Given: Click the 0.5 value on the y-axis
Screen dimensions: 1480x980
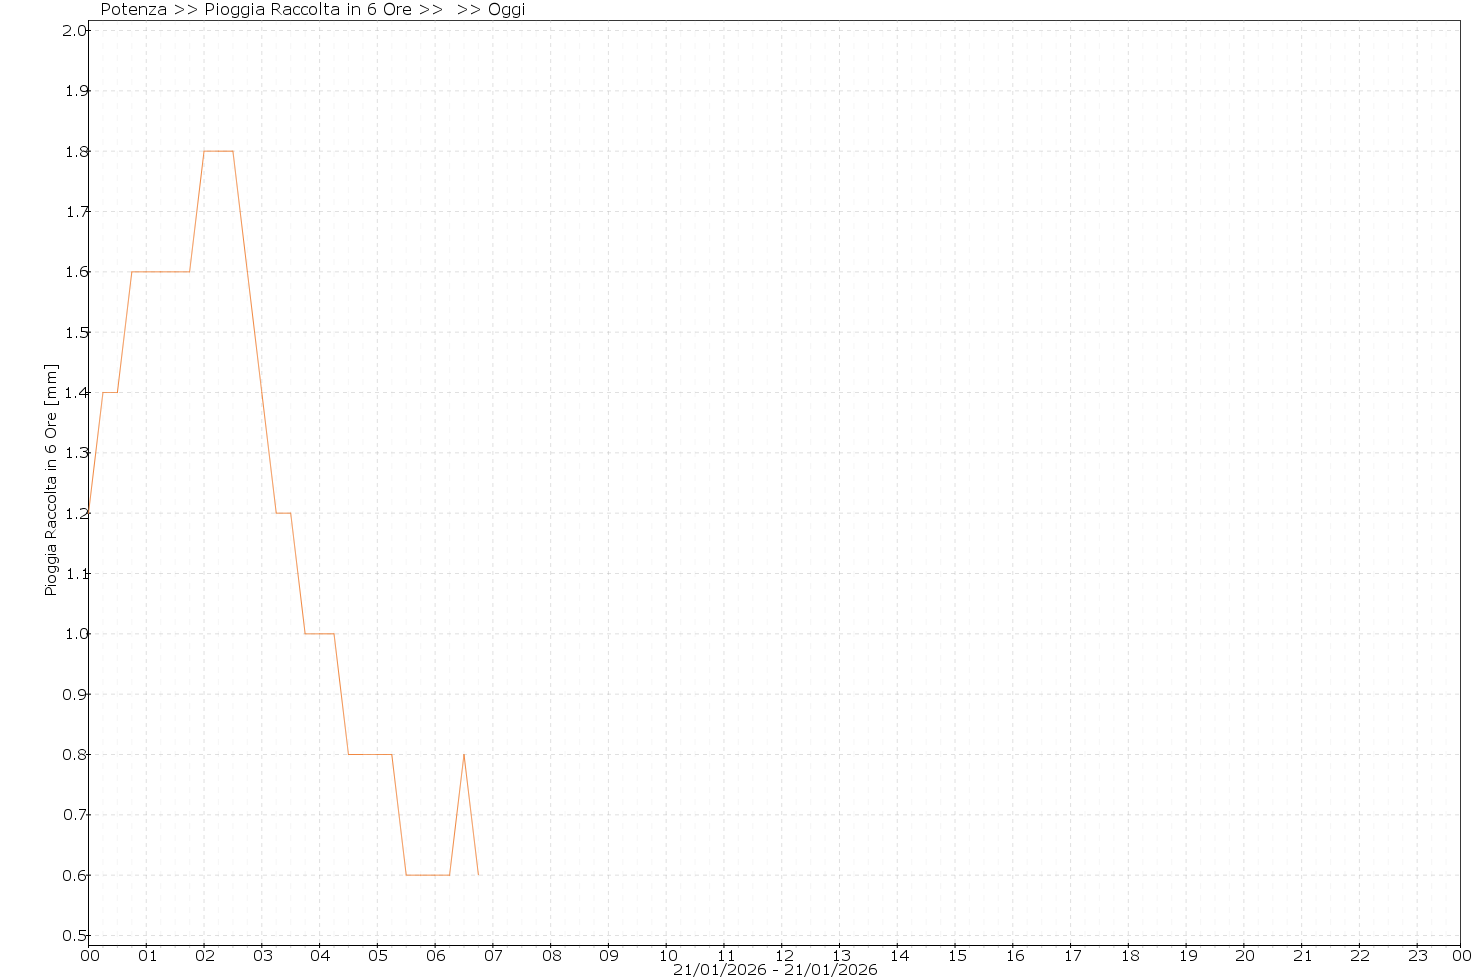Looking at the screenshot, I should pyautogui.click(x=75, y=936).
